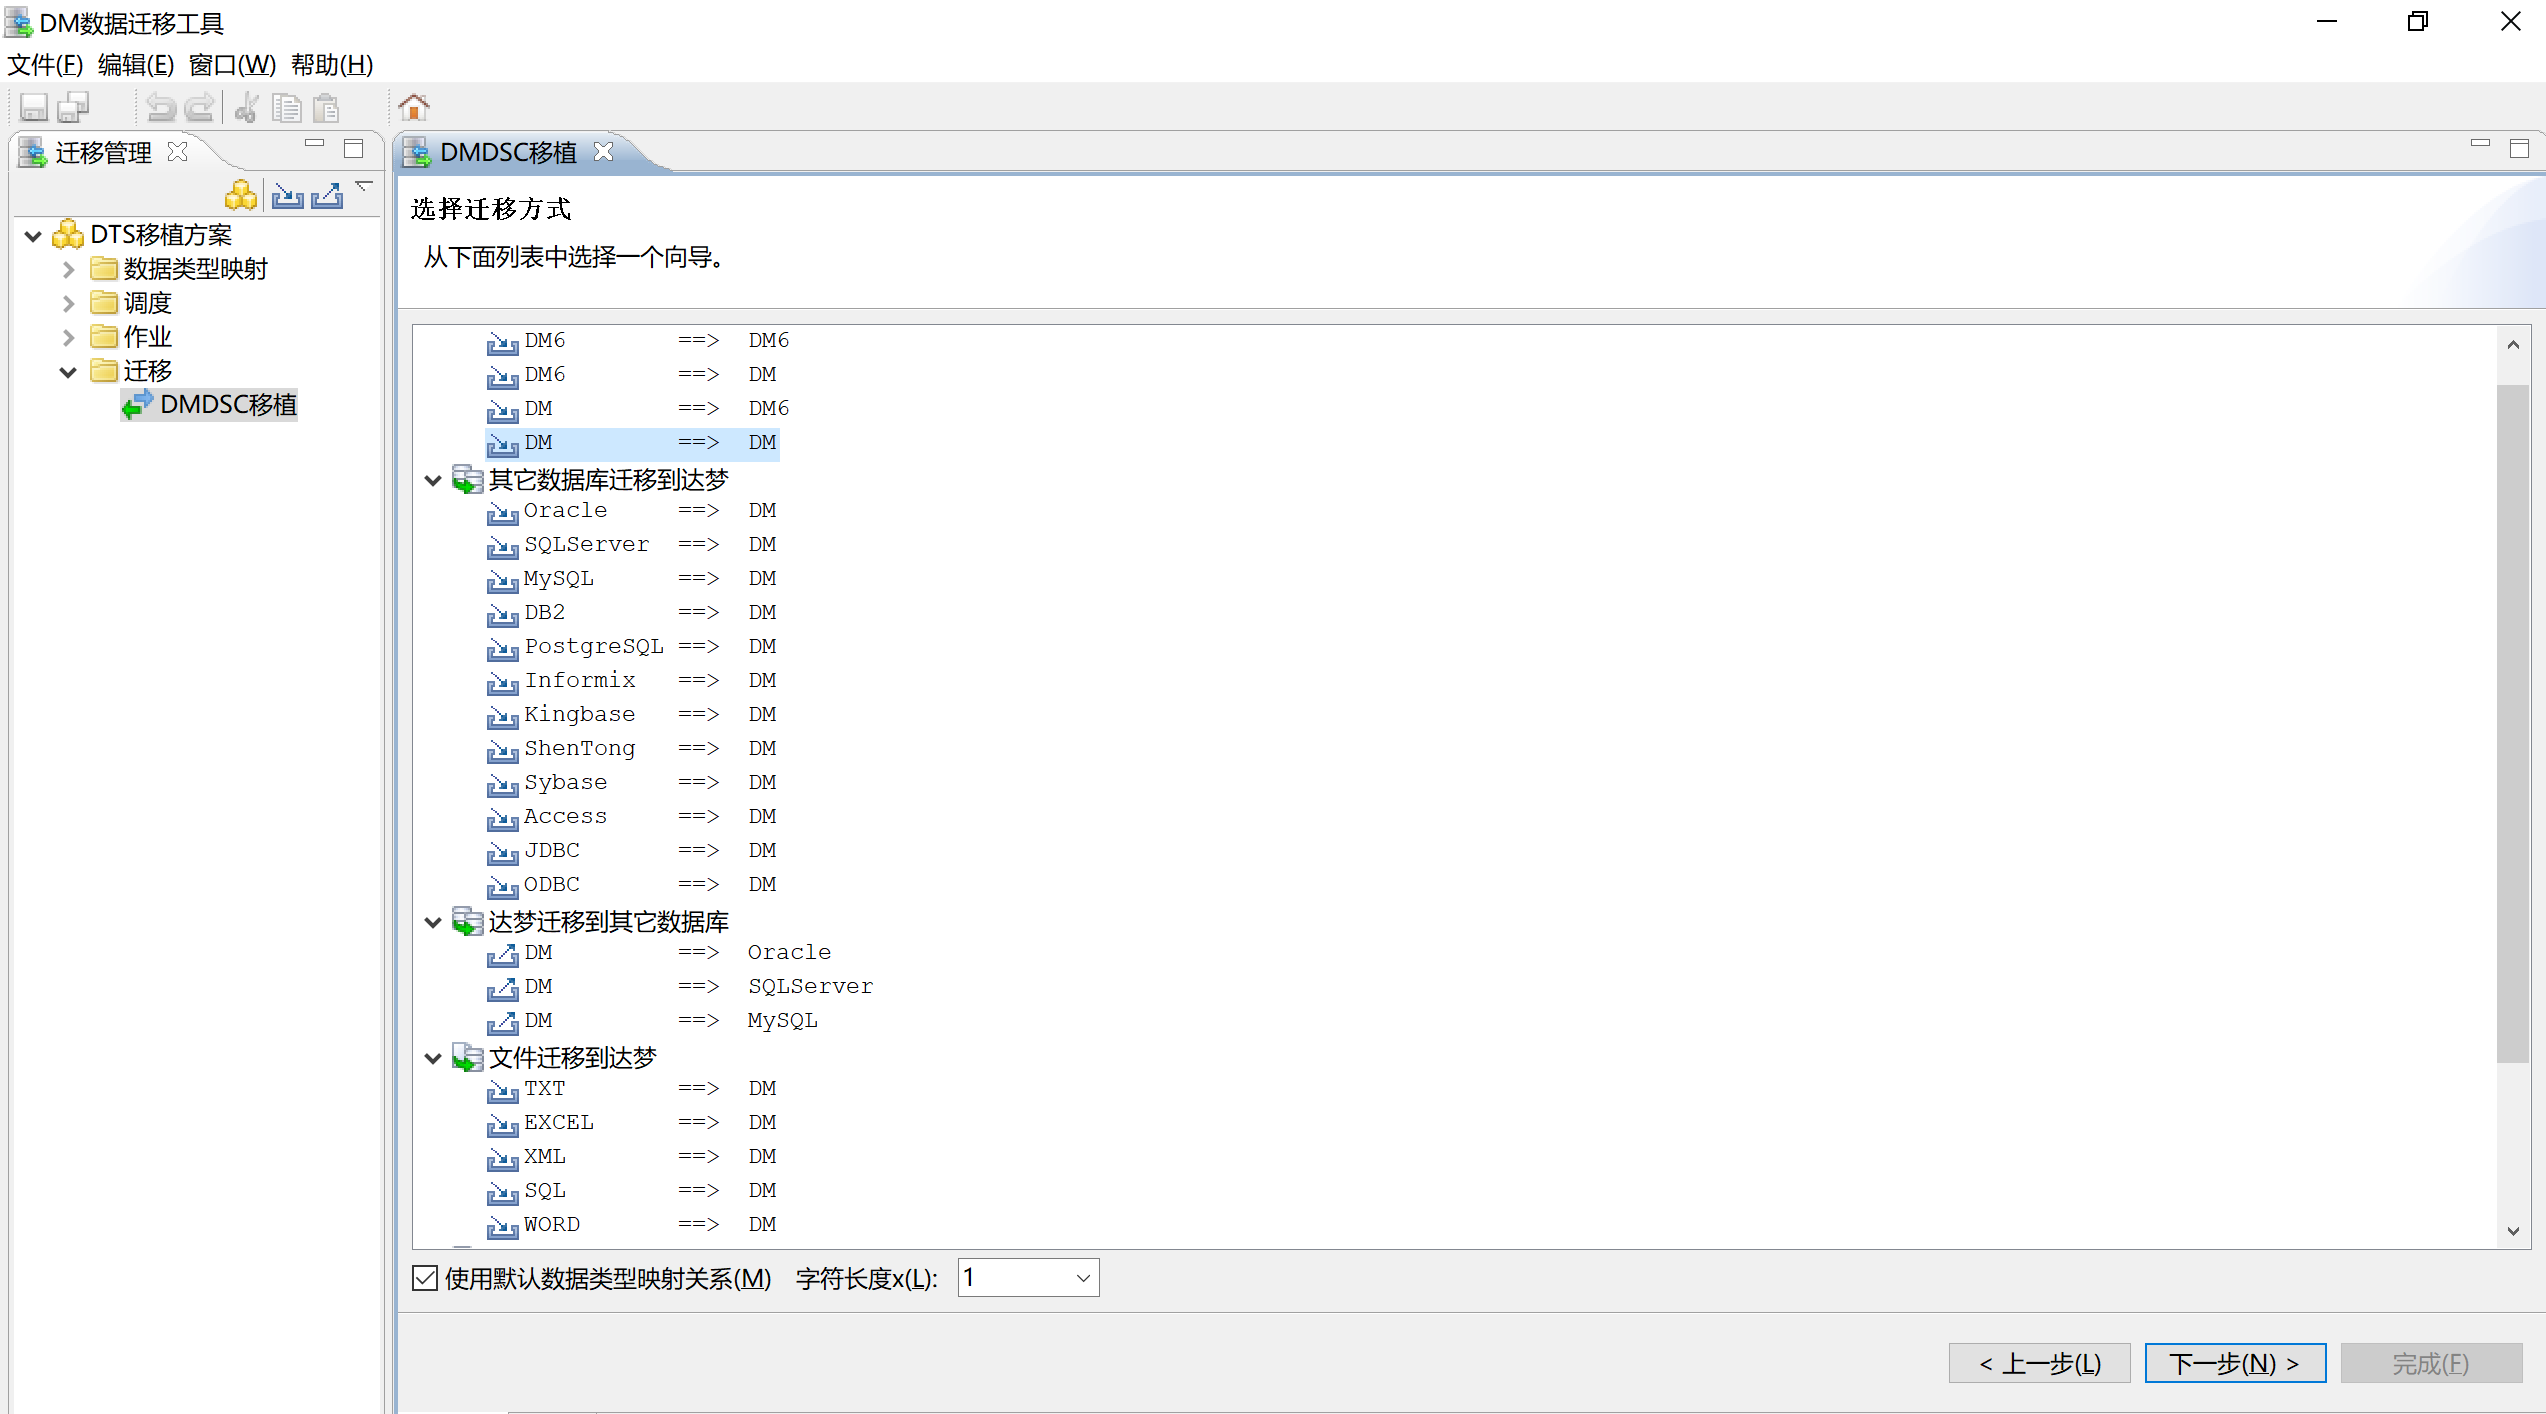Expand the 数据类型映射 folder

pyautogui.click(x=68, y=270)
